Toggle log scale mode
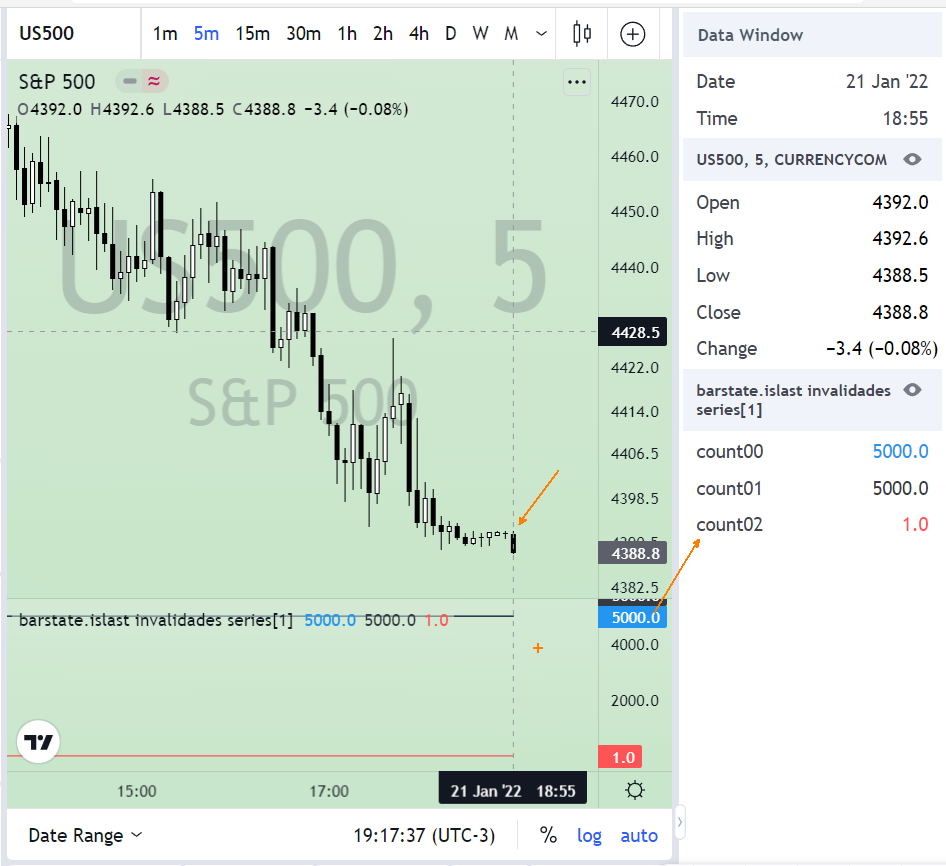This screenshot has height=866, width=946. (589, 835)
